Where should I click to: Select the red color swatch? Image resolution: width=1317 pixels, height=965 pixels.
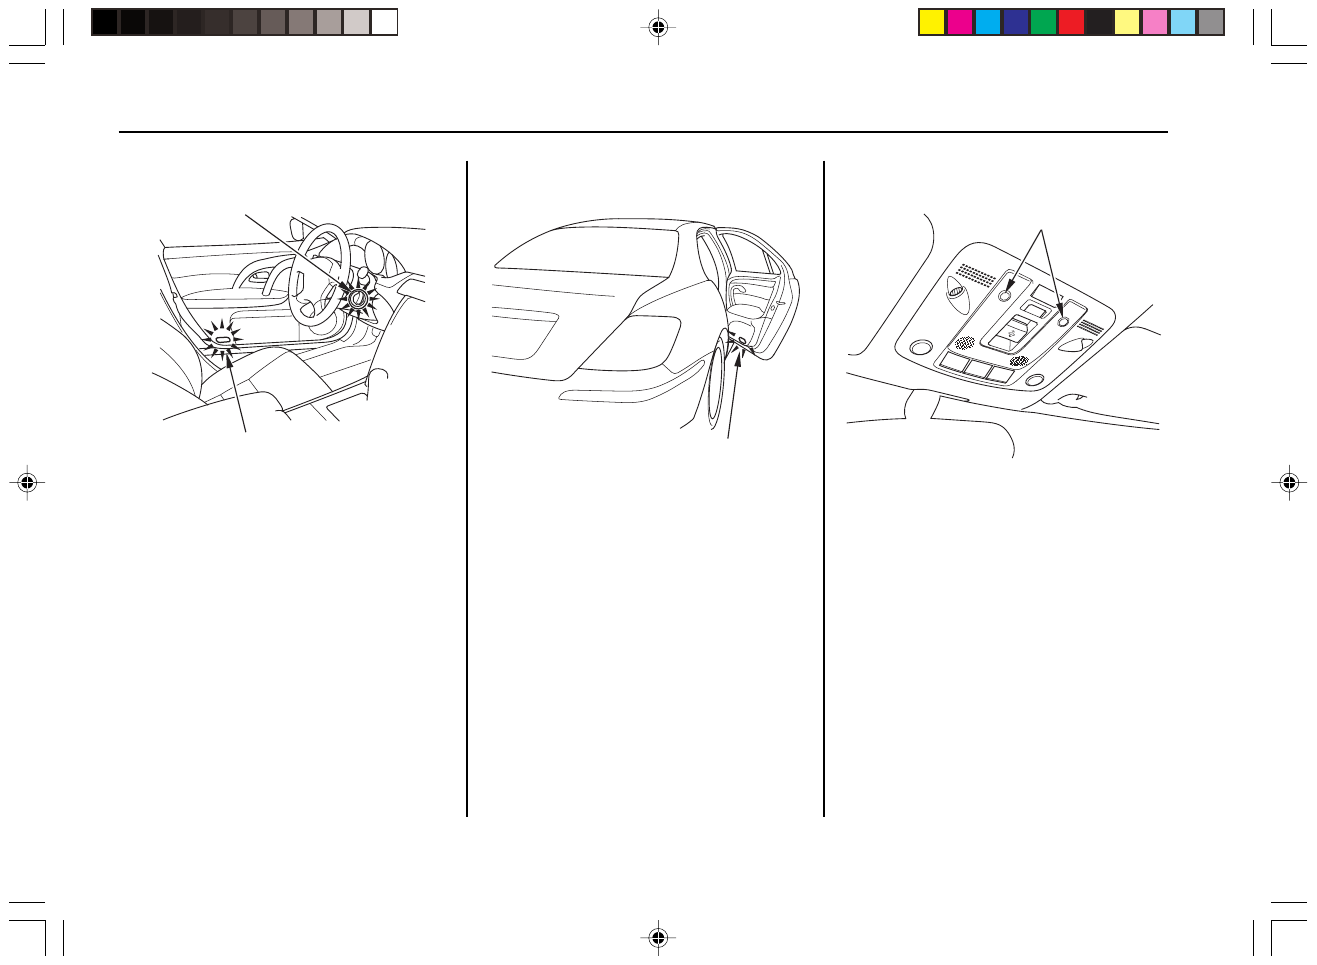pyautogui.click(x=1072, y=22)
